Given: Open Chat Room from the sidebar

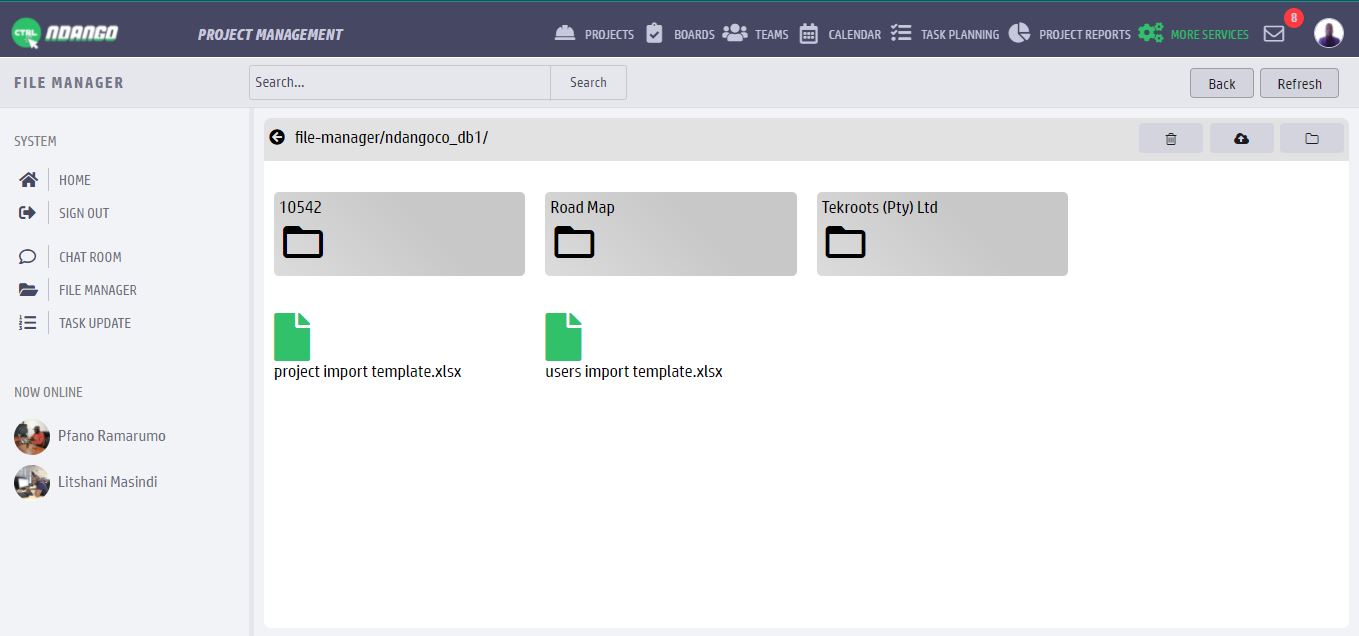Looking at the screenshot, I should point(90,257).
